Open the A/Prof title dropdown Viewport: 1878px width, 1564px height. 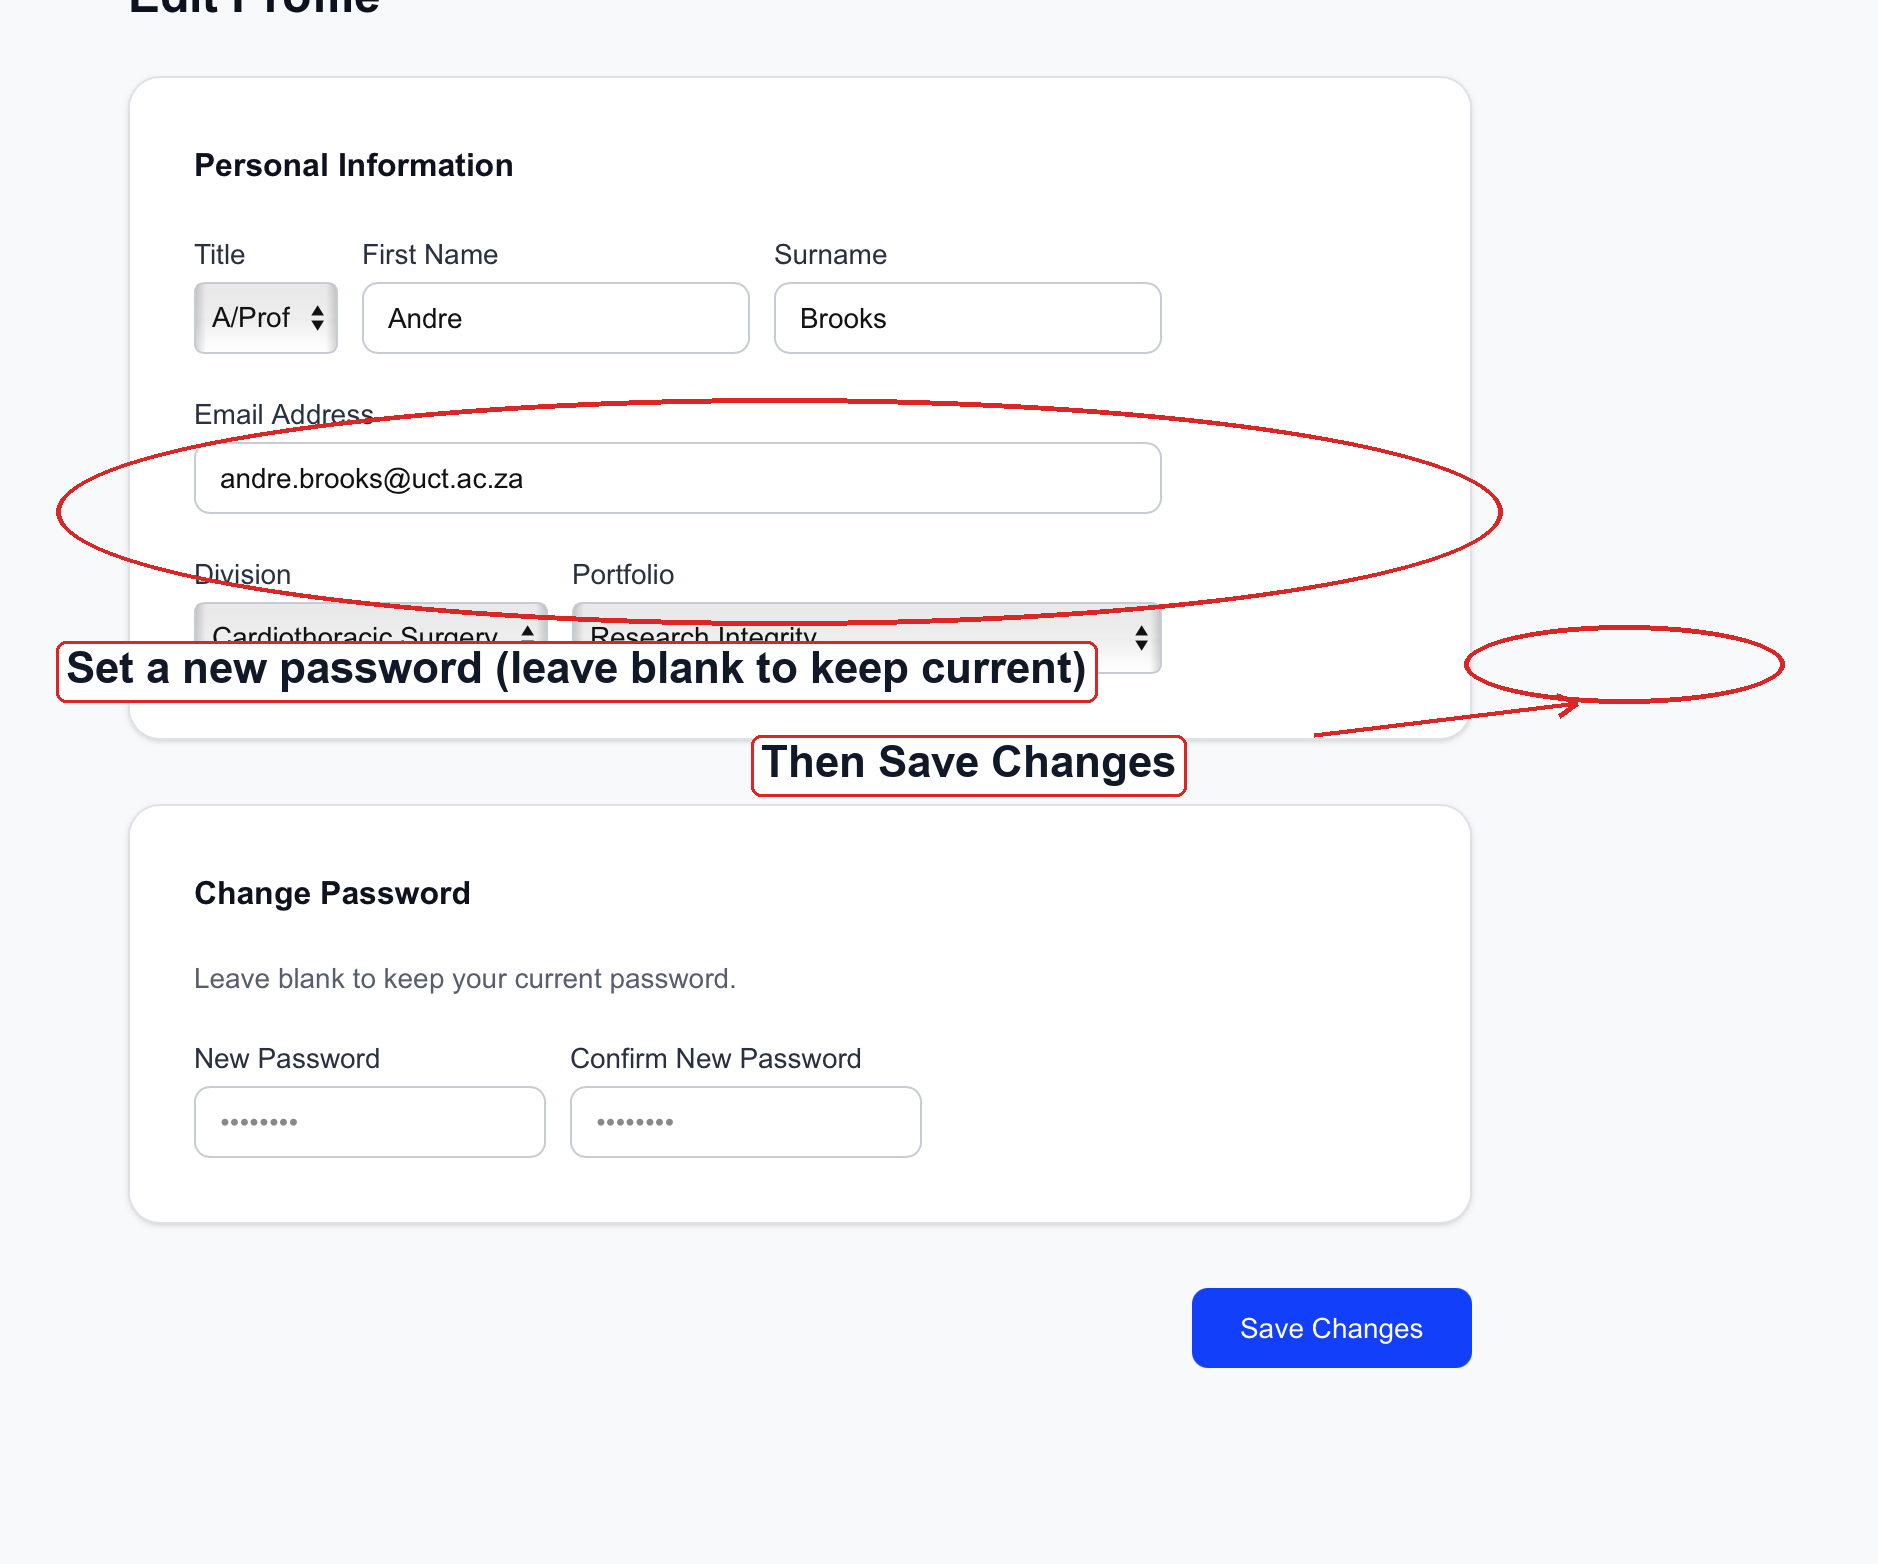[x=266, y=318]
